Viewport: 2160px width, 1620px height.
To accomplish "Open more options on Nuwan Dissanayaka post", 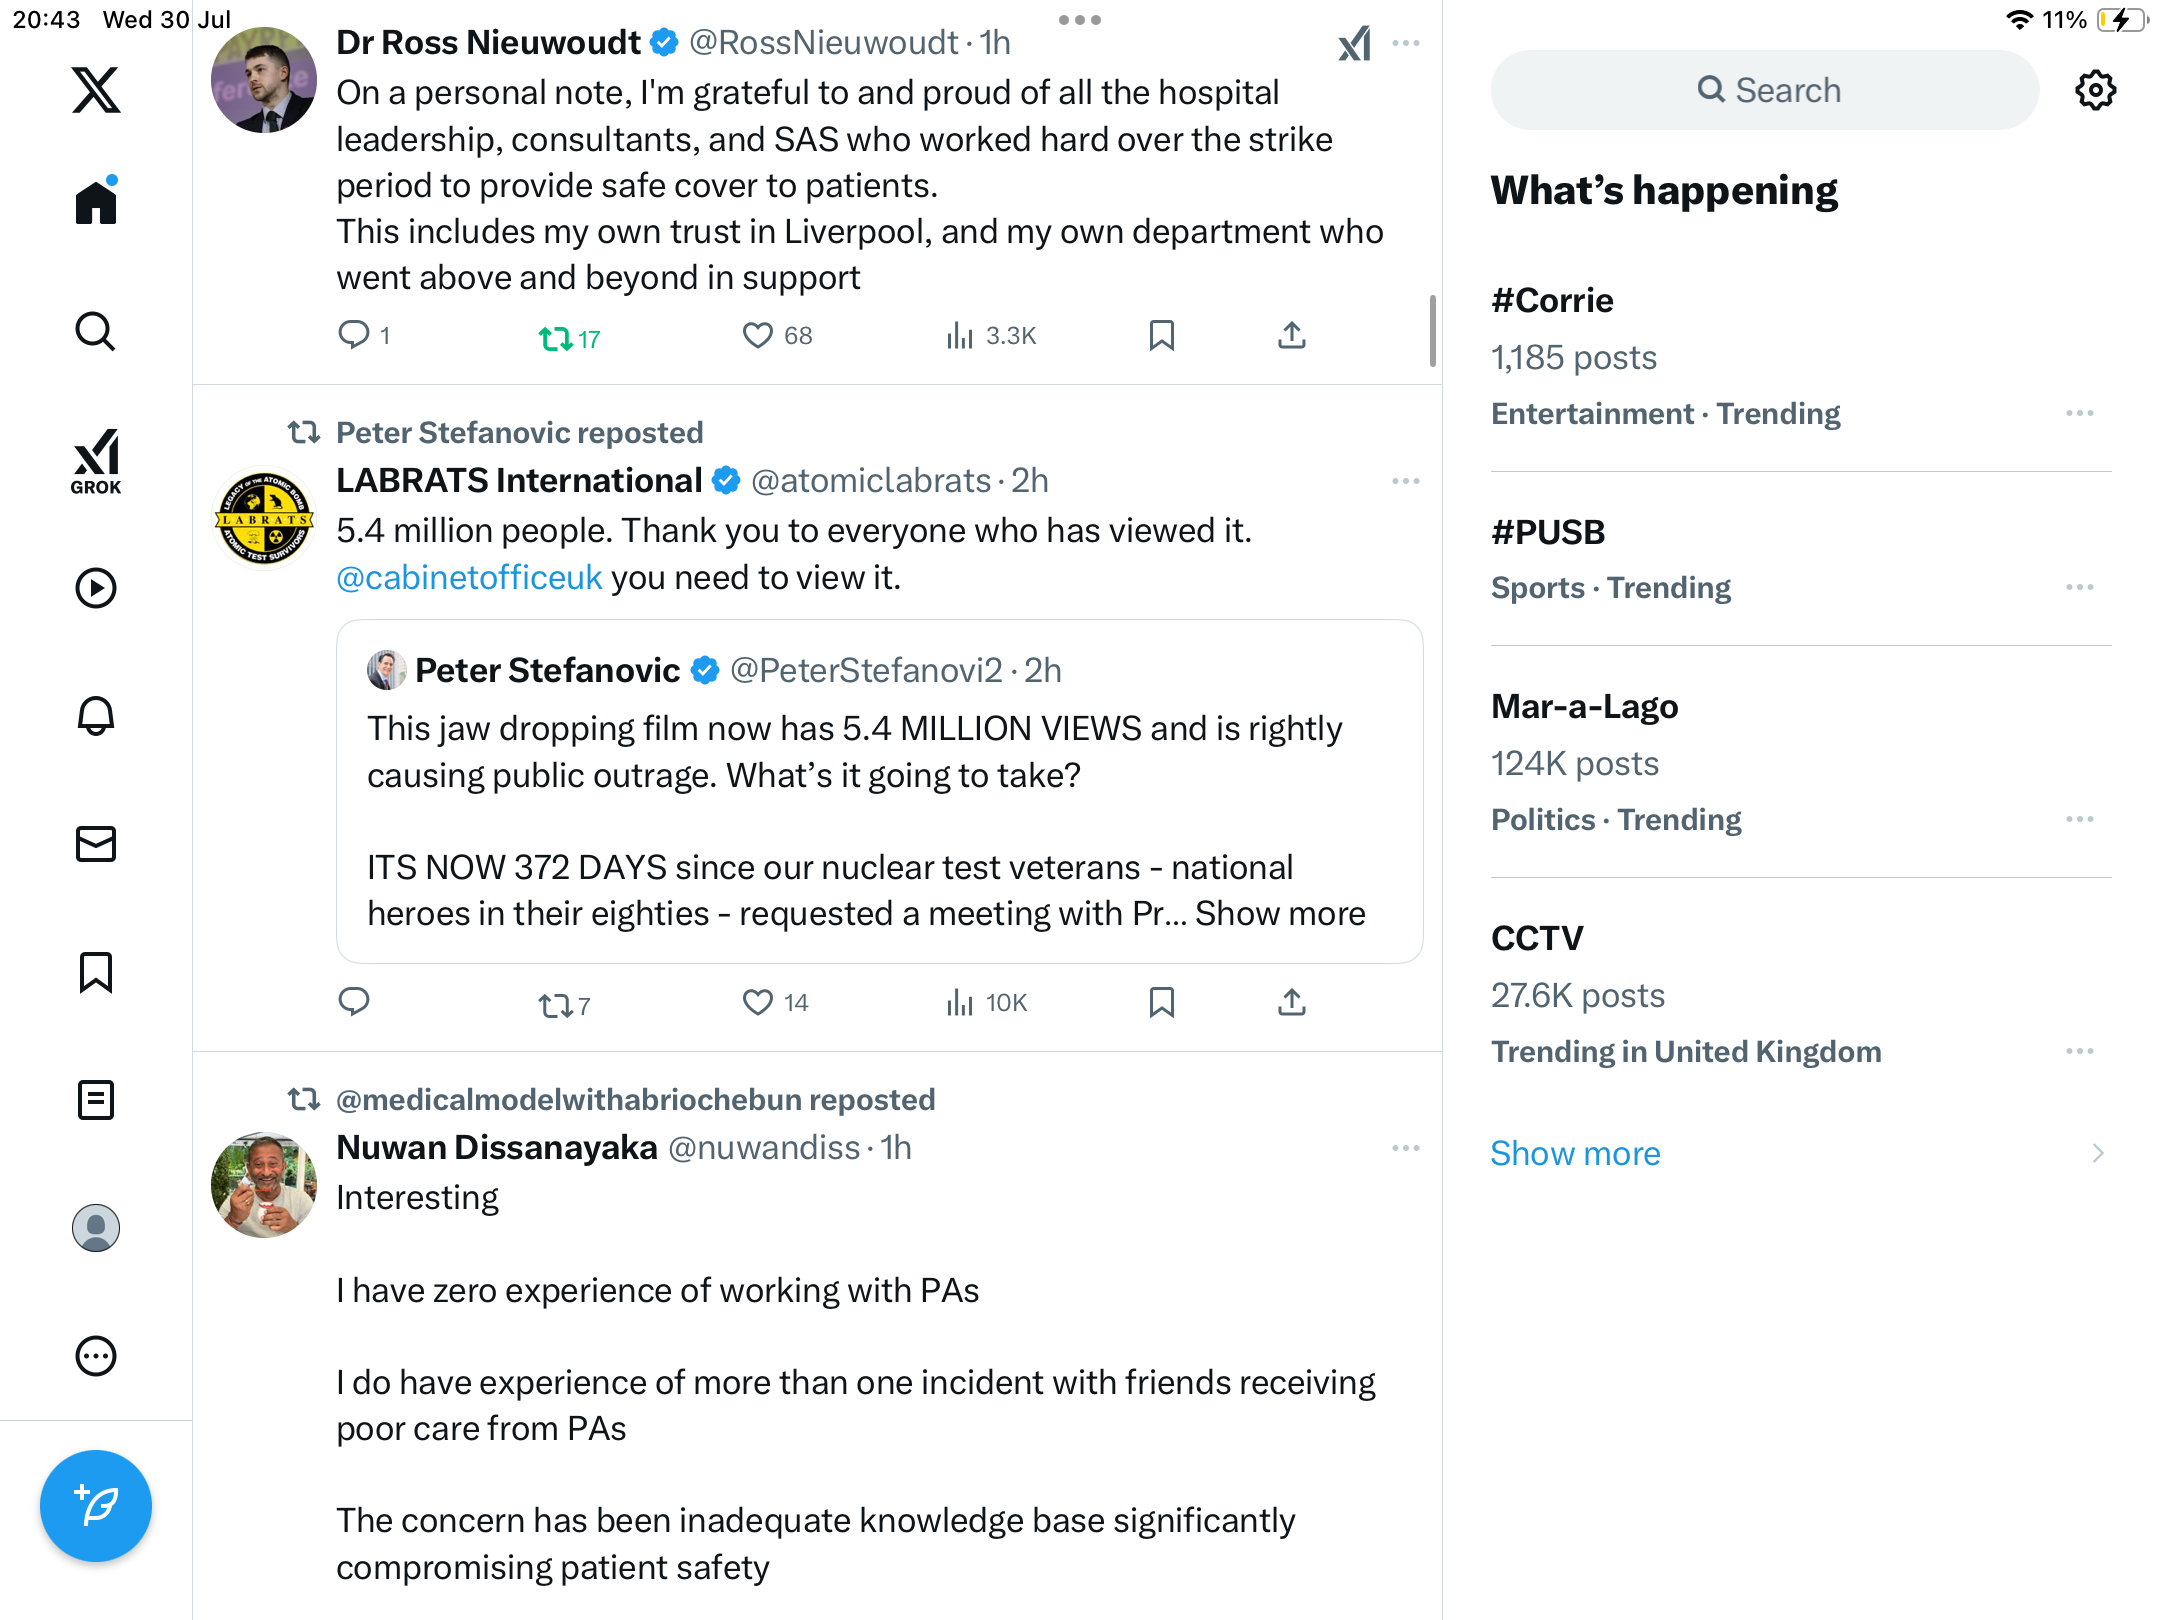I will 1406,1148.
